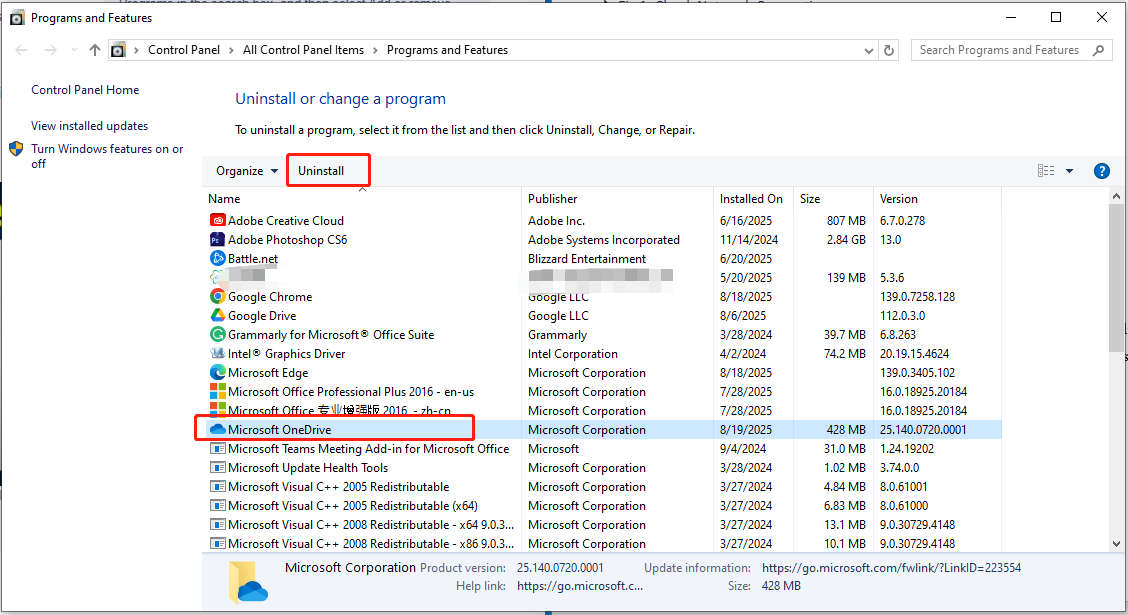Click the Microsoft Update Health Tools icon

point(217,468)
